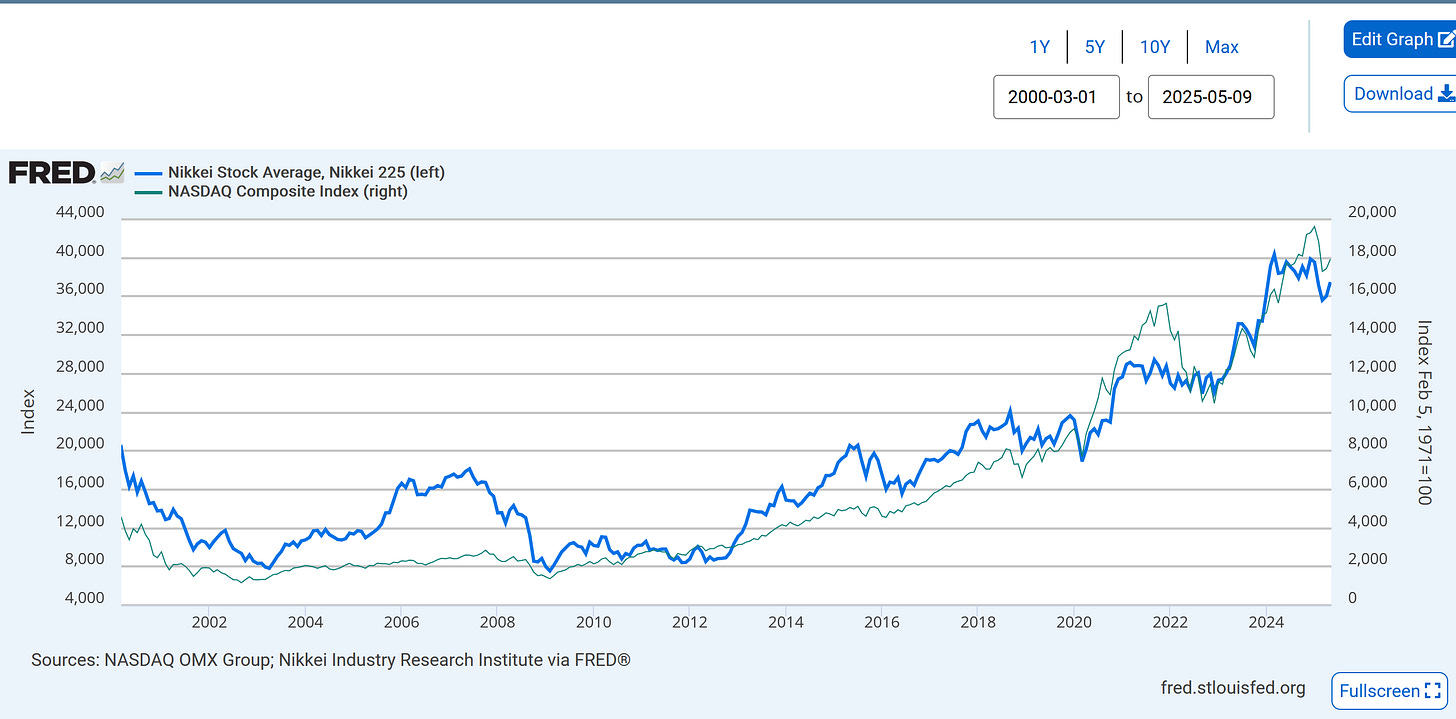Click the Download button

click(1399, 94)
